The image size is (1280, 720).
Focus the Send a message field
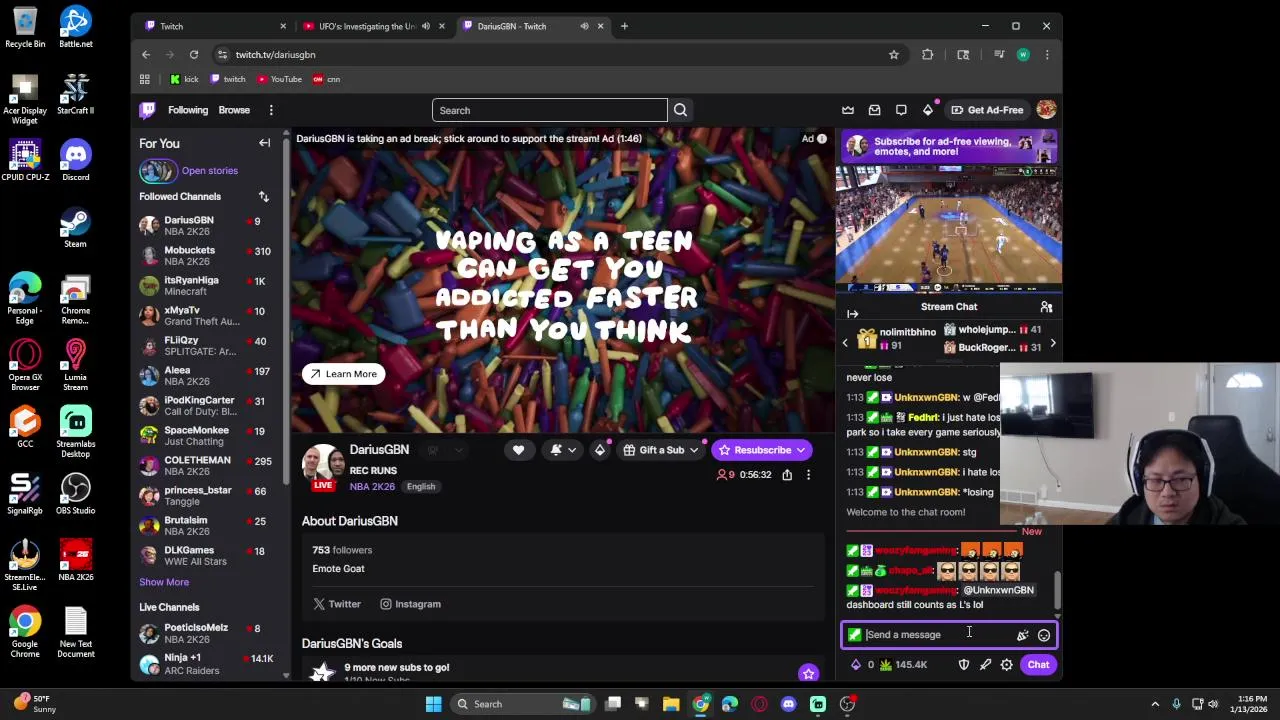948,635
